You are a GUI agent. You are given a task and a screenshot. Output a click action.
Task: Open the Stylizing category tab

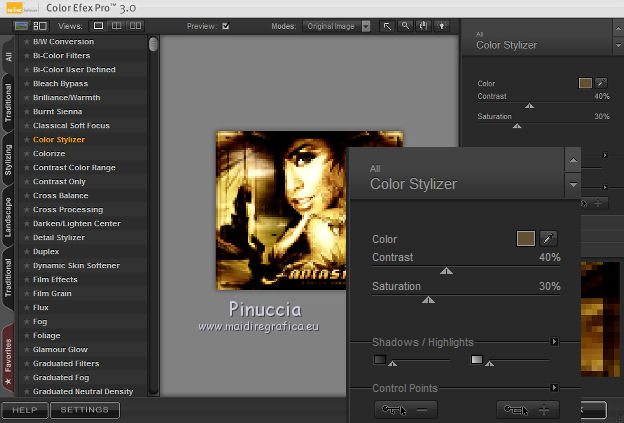tap(9, 159)
